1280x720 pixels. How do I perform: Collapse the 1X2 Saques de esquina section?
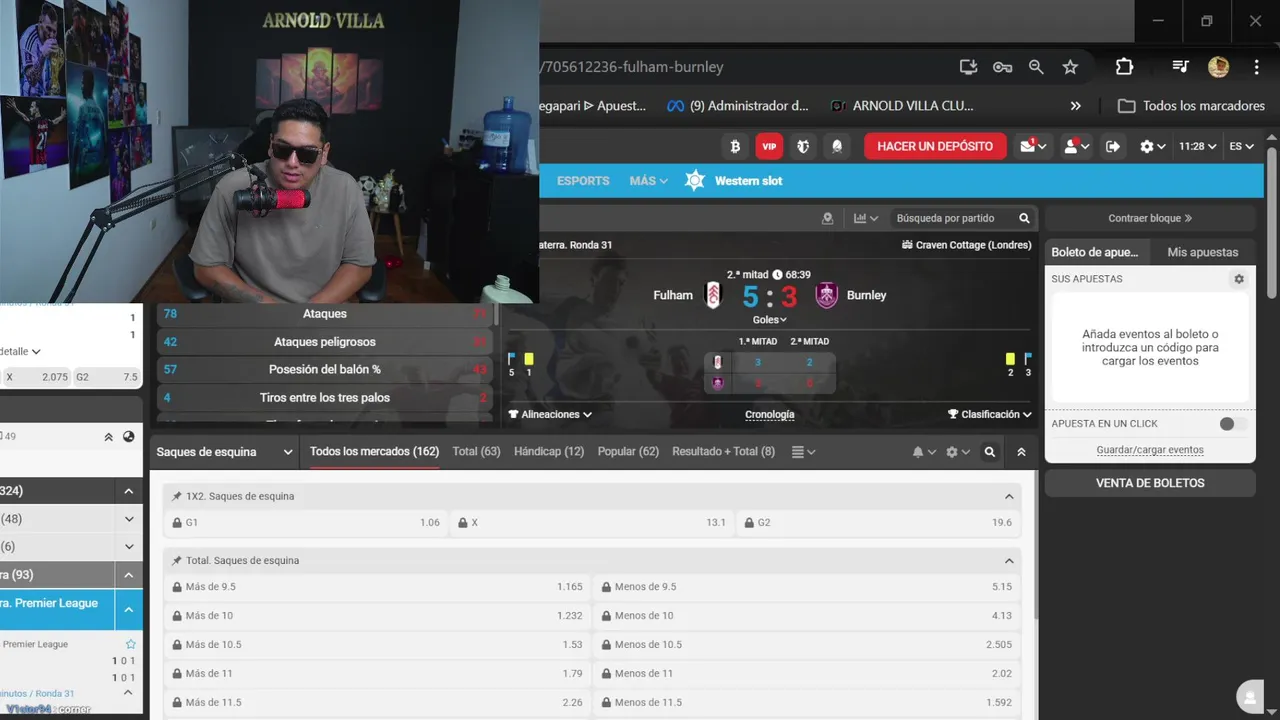[1009, 496]
